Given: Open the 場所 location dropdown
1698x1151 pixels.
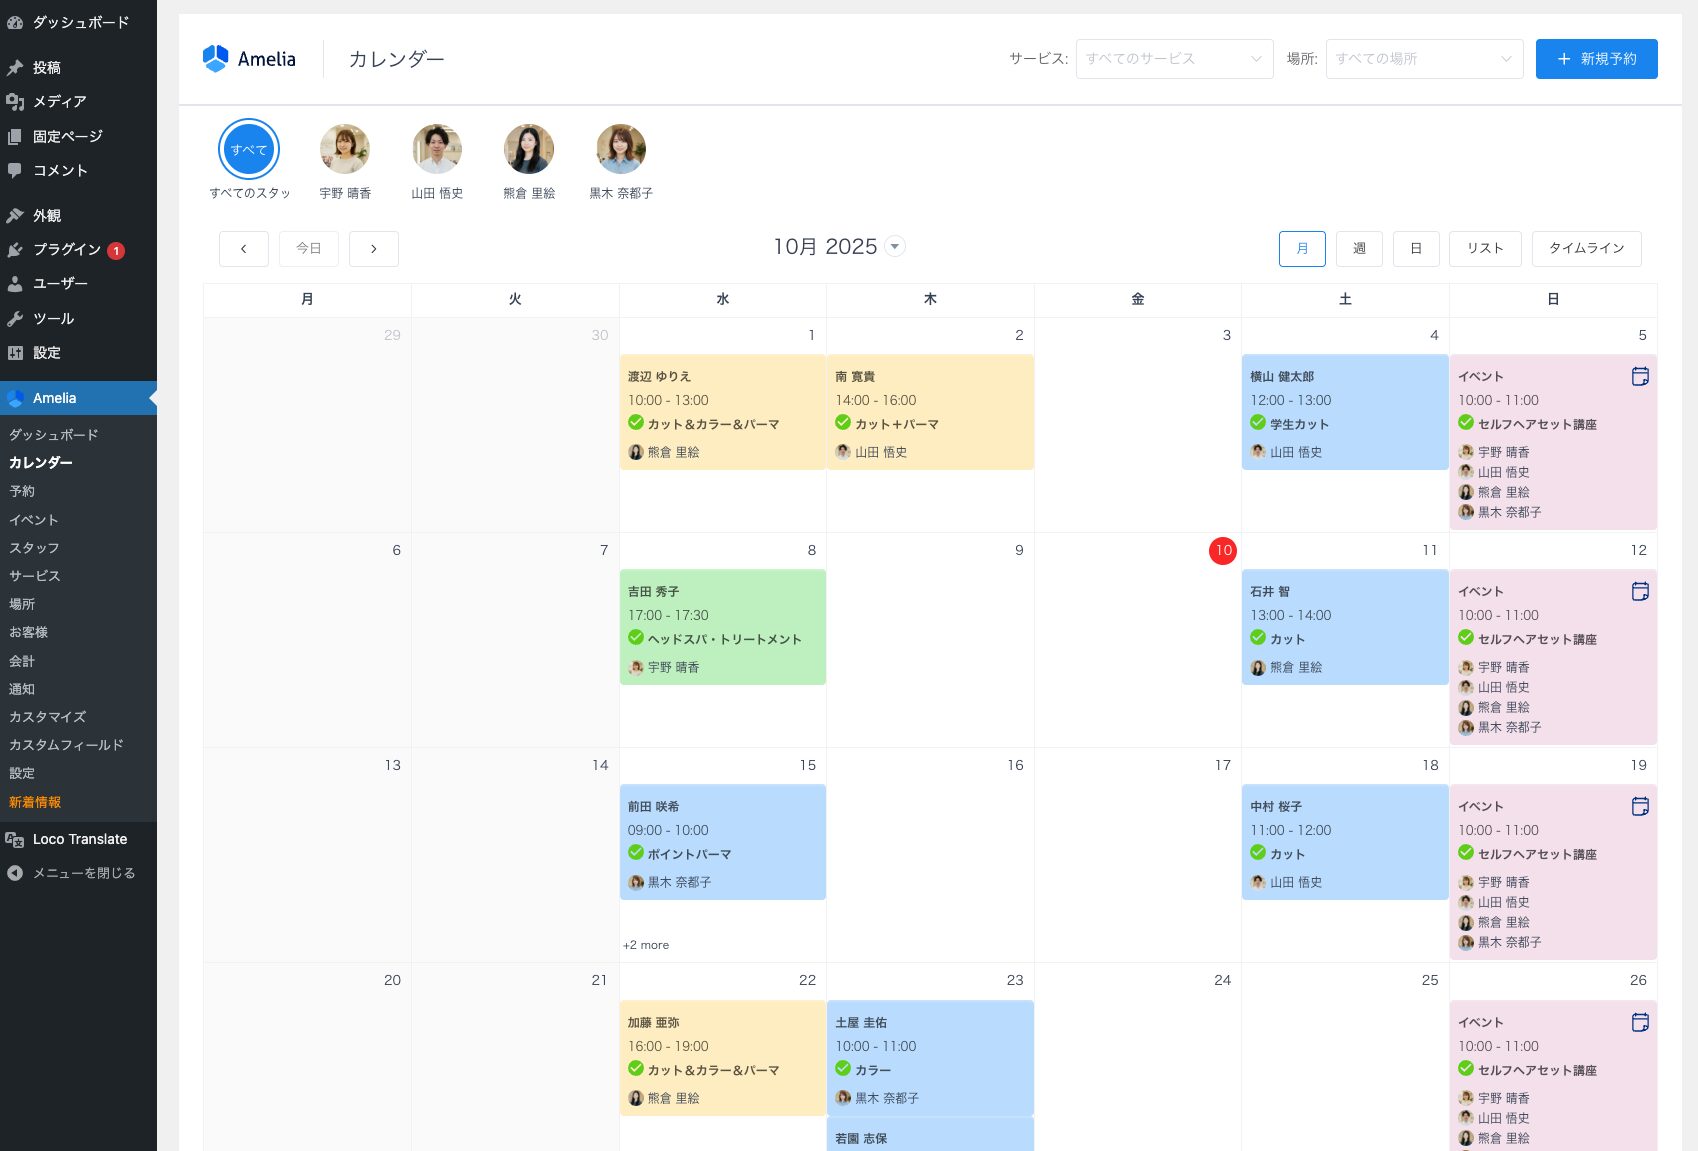Looking at the screenshot, I should pos(1424,59).
